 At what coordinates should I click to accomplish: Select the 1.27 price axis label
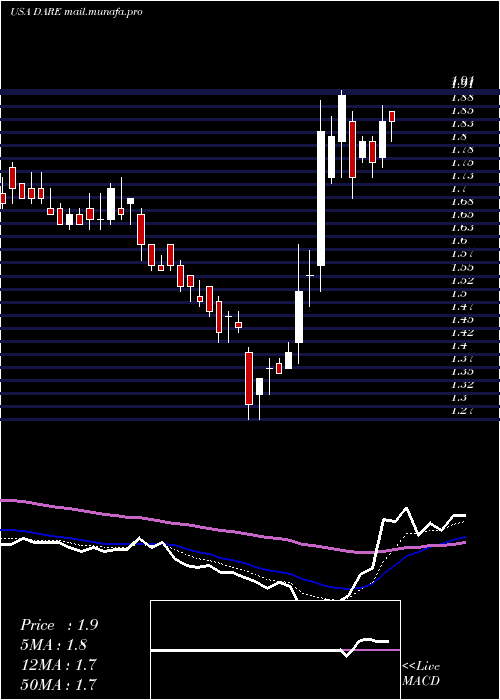click(x=462, y=411)
